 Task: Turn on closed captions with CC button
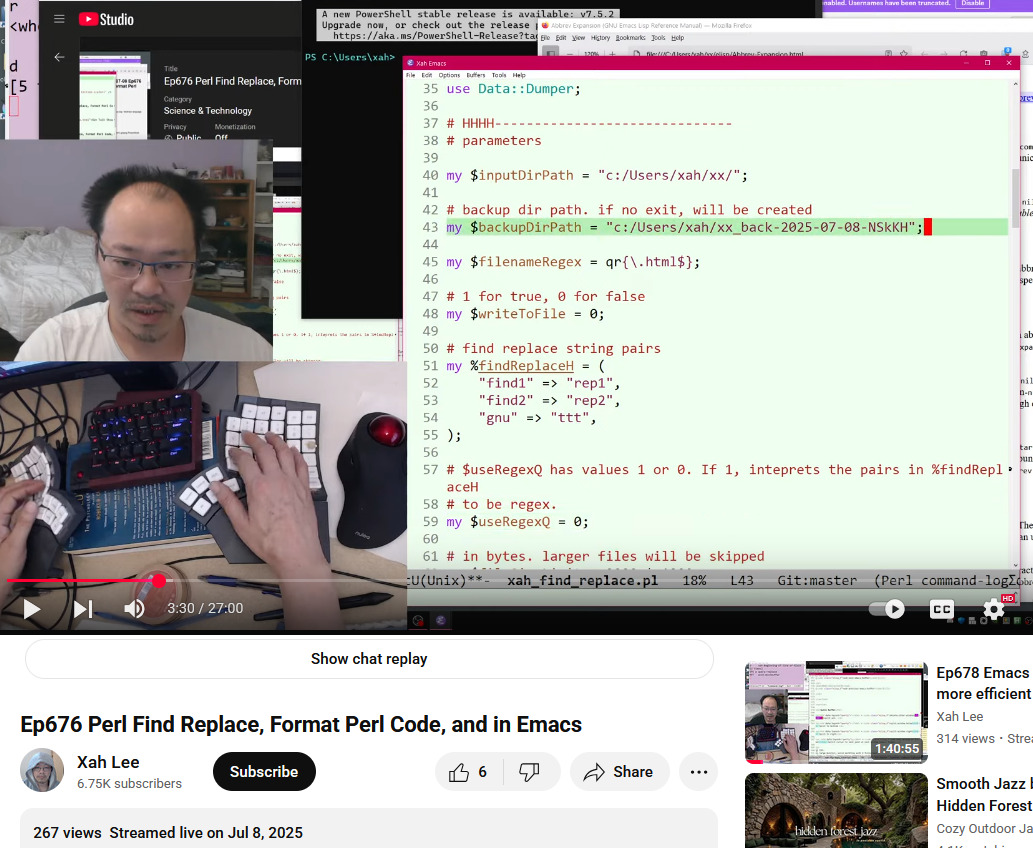coord(941,609)
